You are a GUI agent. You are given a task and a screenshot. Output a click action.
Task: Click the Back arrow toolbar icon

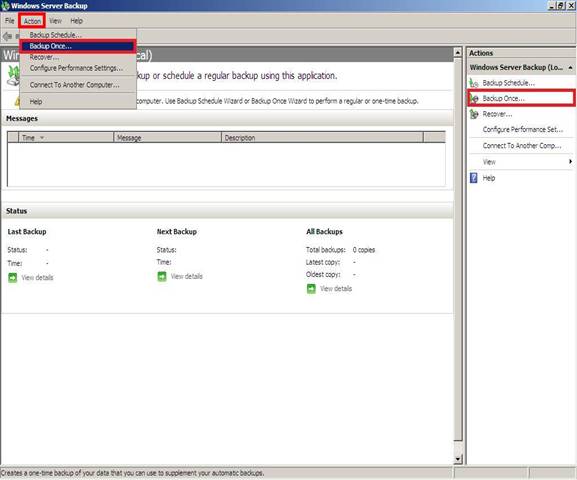pos(7,36)
